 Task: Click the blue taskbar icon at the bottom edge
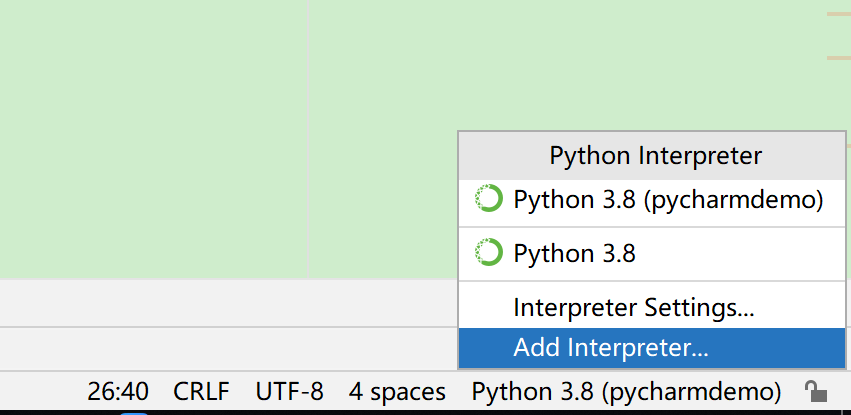click(x=134, y=413)
